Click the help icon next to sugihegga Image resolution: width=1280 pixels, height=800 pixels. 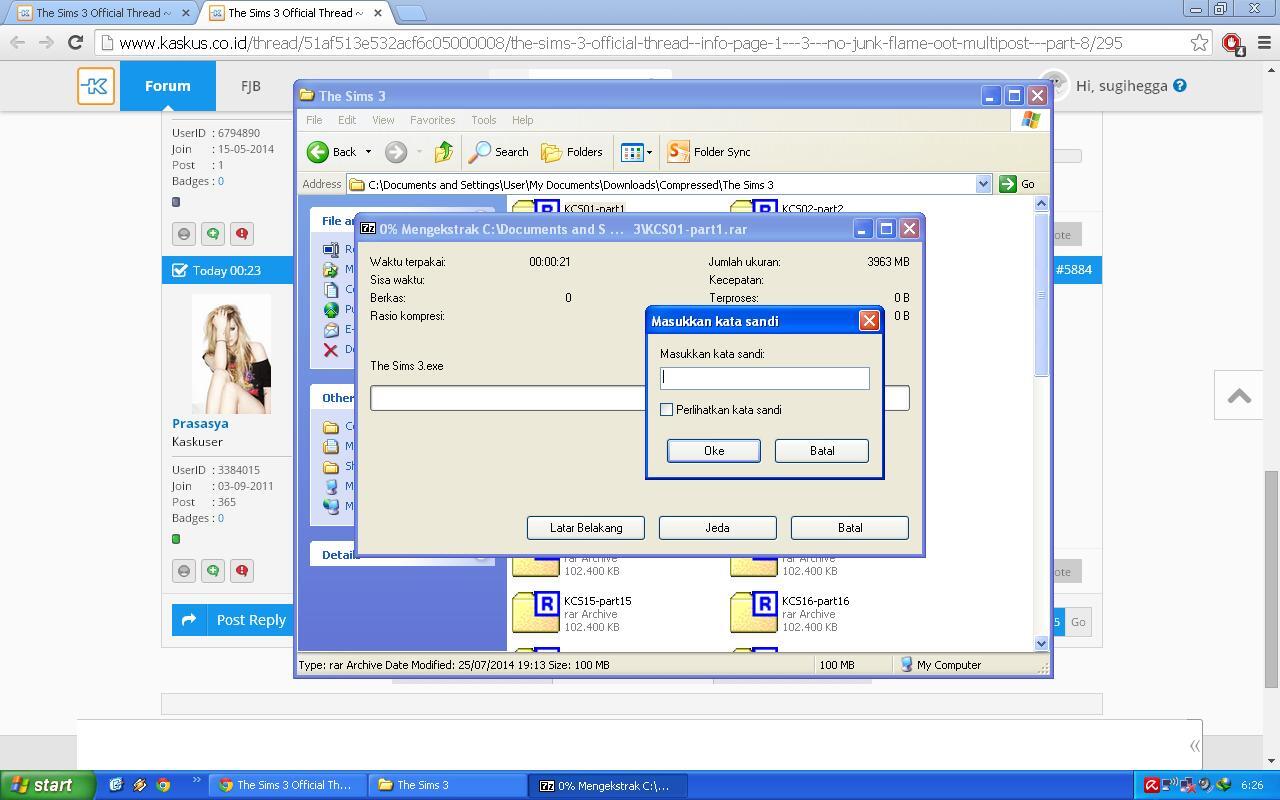pyautogui.click(x=1180, y=86)
